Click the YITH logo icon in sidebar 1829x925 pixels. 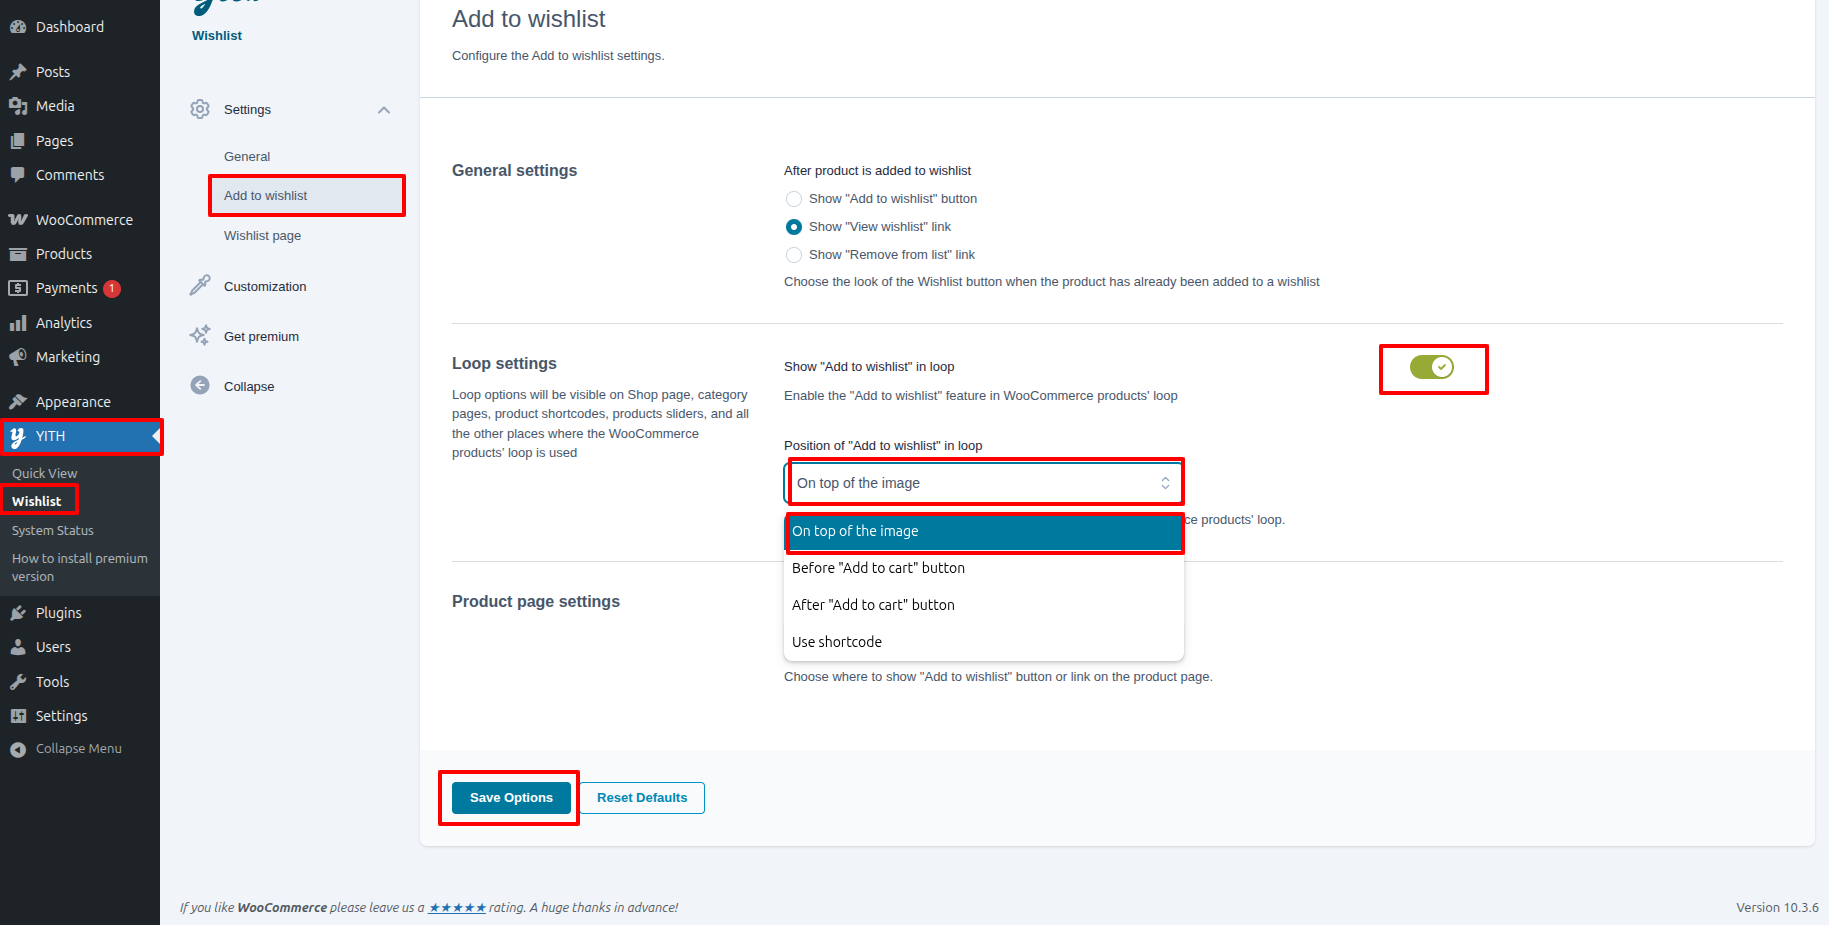(x=18, y=437)
